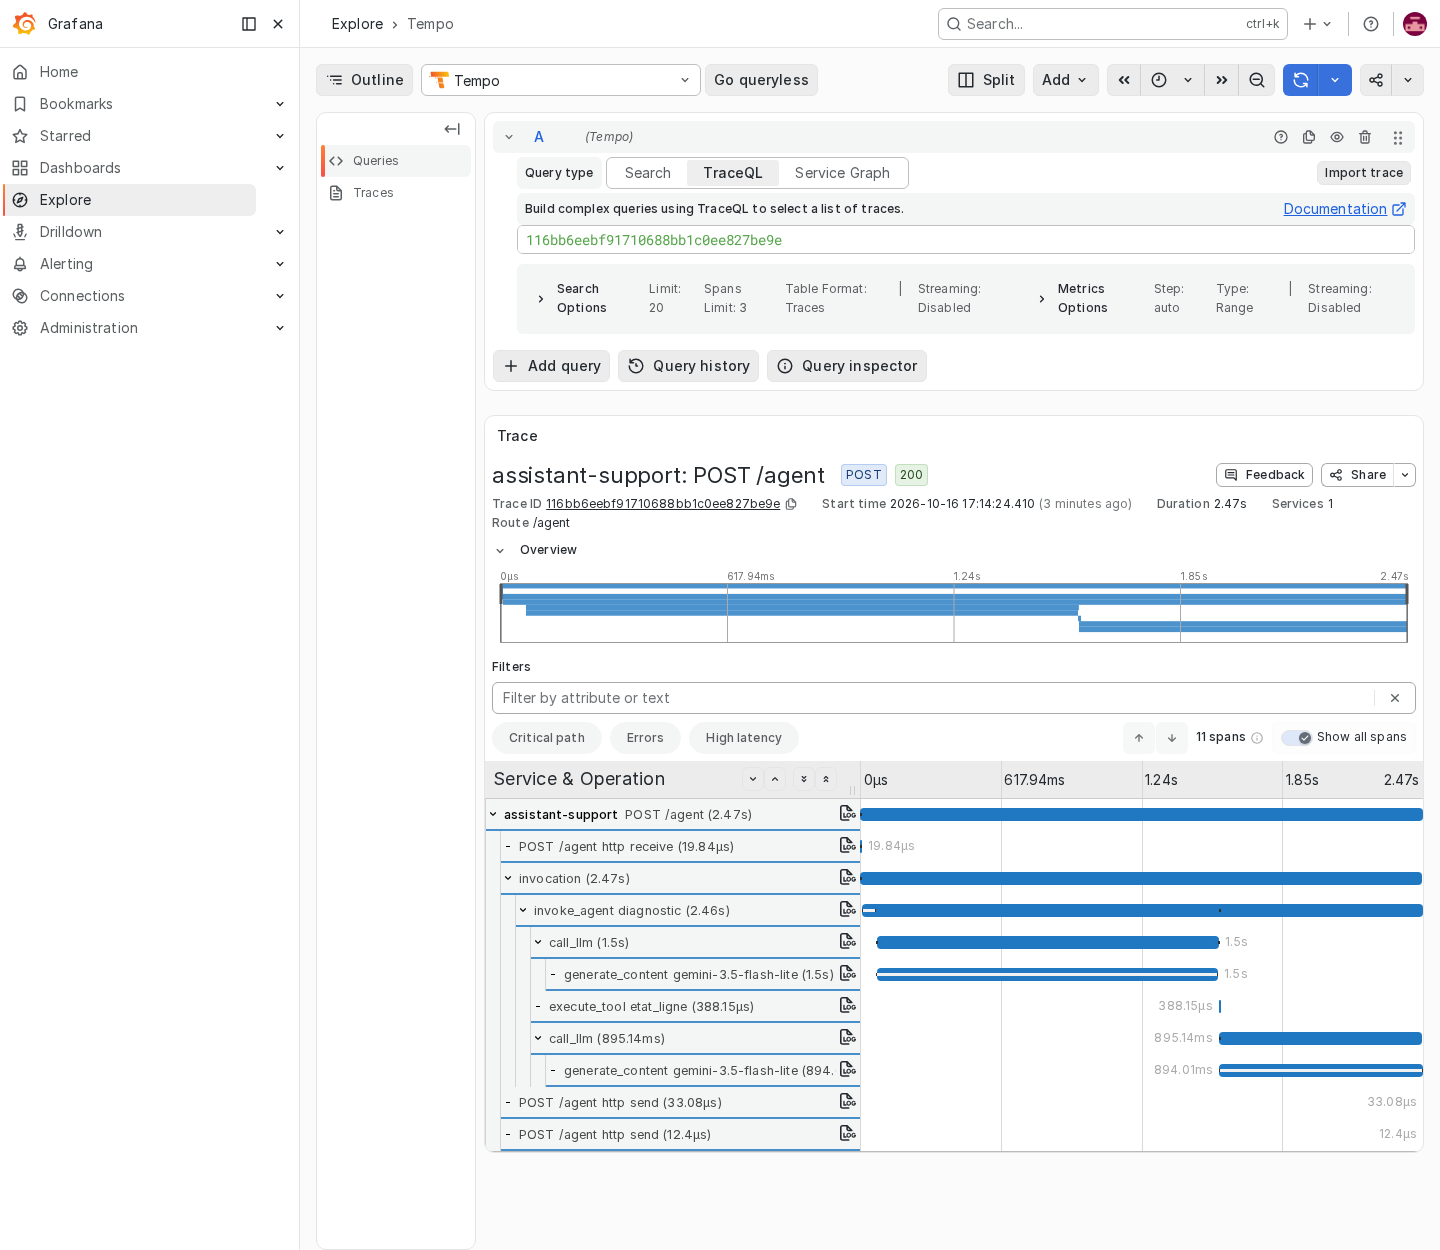
Task: Collapse the invocation span row
Action: 508,879
